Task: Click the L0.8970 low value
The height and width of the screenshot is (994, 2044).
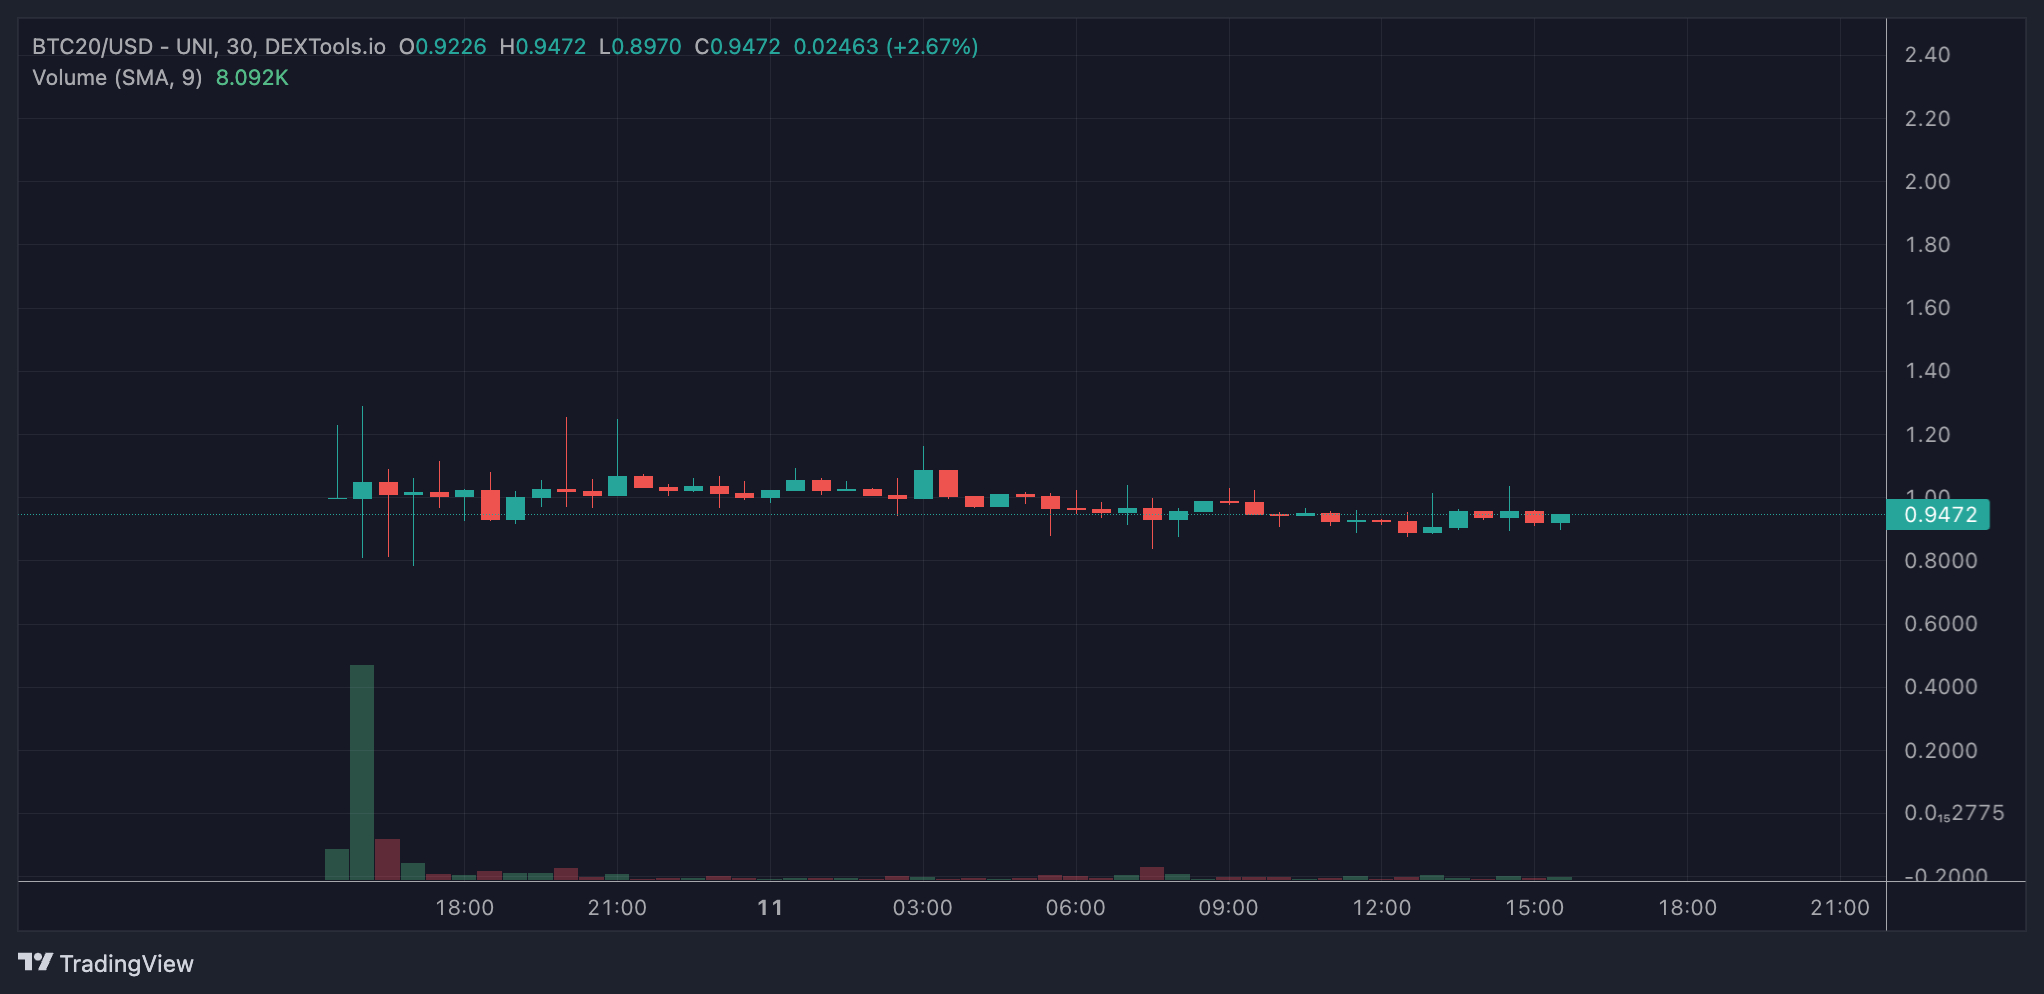Action: coord(640,47)
